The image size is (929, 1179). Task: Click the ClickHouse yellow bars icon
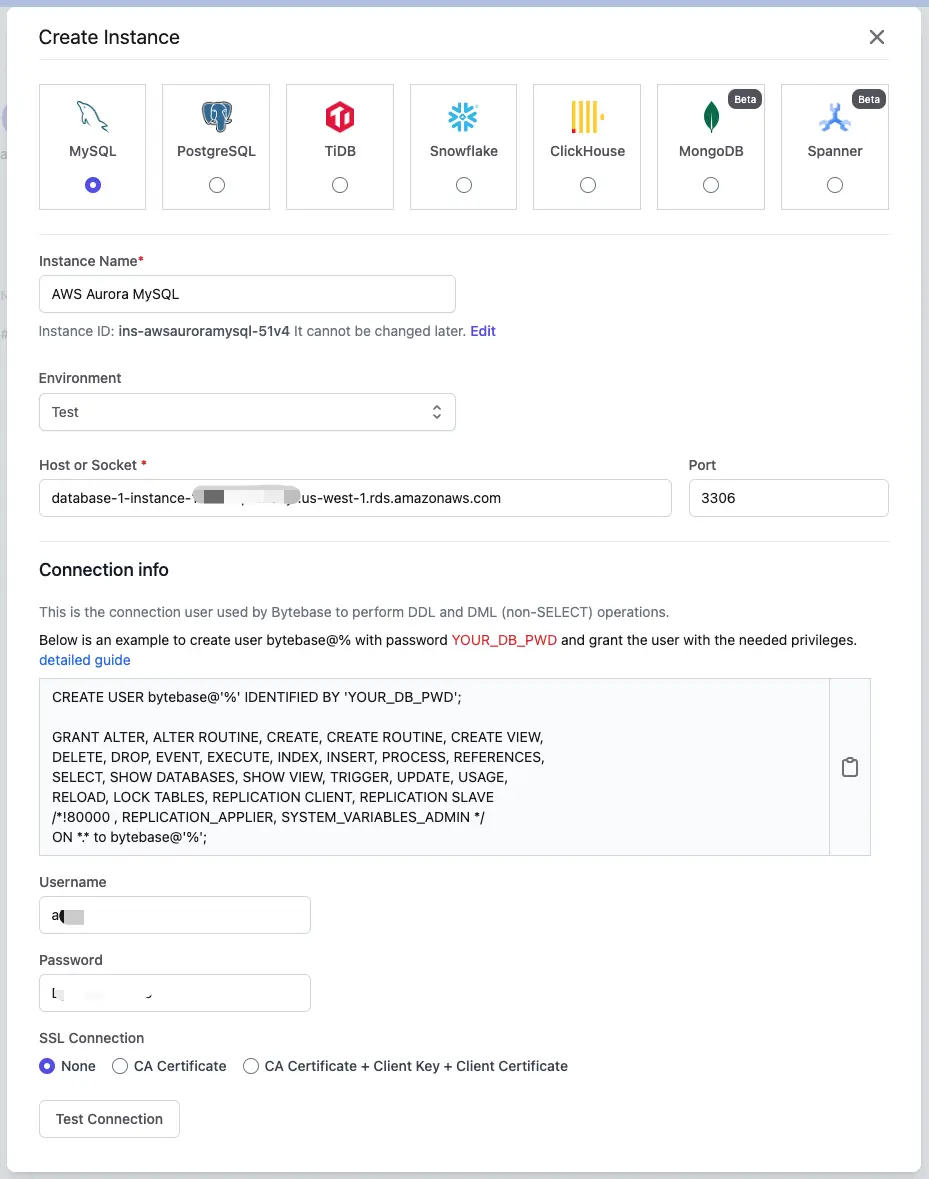coord(587,117)
